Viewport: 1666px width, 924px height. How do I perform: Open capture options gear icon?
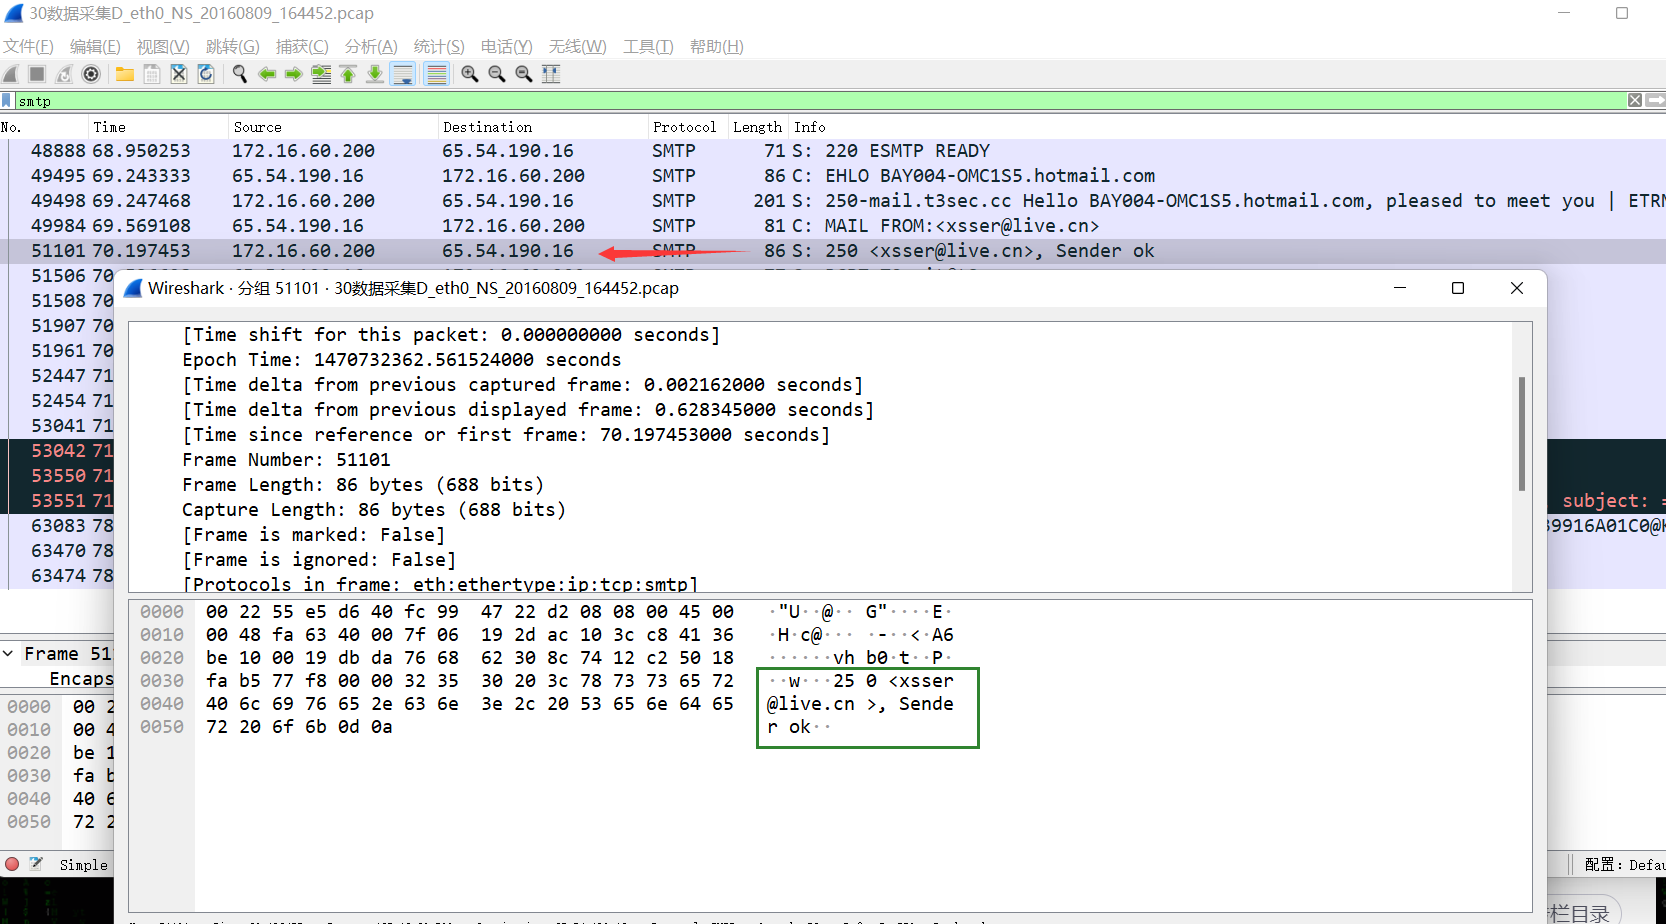coord(91,74)
